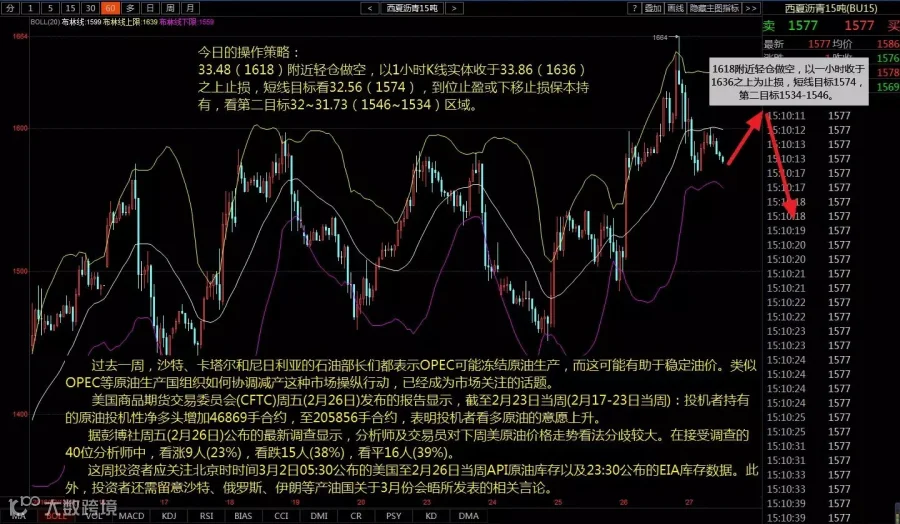Expand more tools with >> button
The image size is (900, 524).
pos(751,8)
